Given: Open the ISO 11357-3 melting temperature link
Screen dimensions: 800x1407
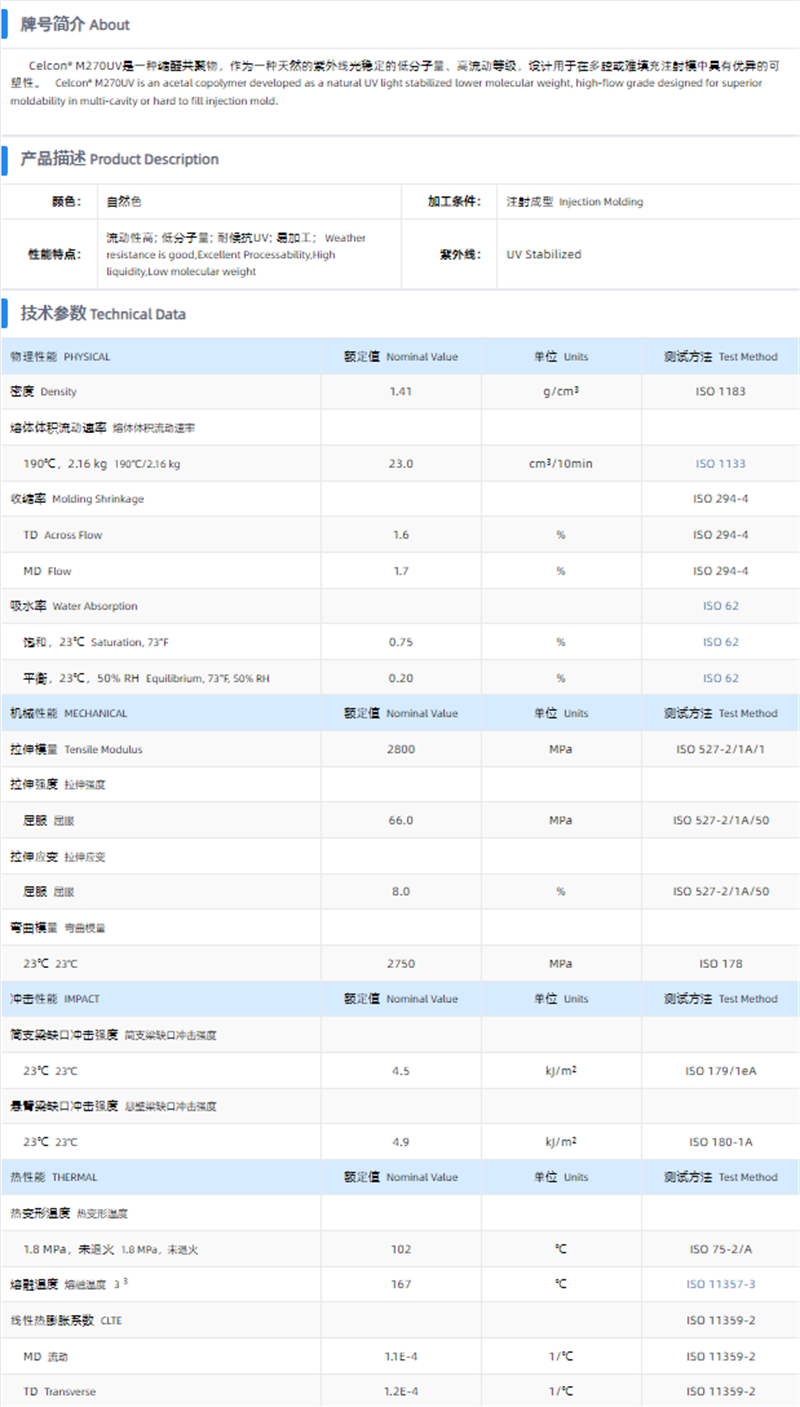Looking at the screenshot, I should (x=720, y=1284).
